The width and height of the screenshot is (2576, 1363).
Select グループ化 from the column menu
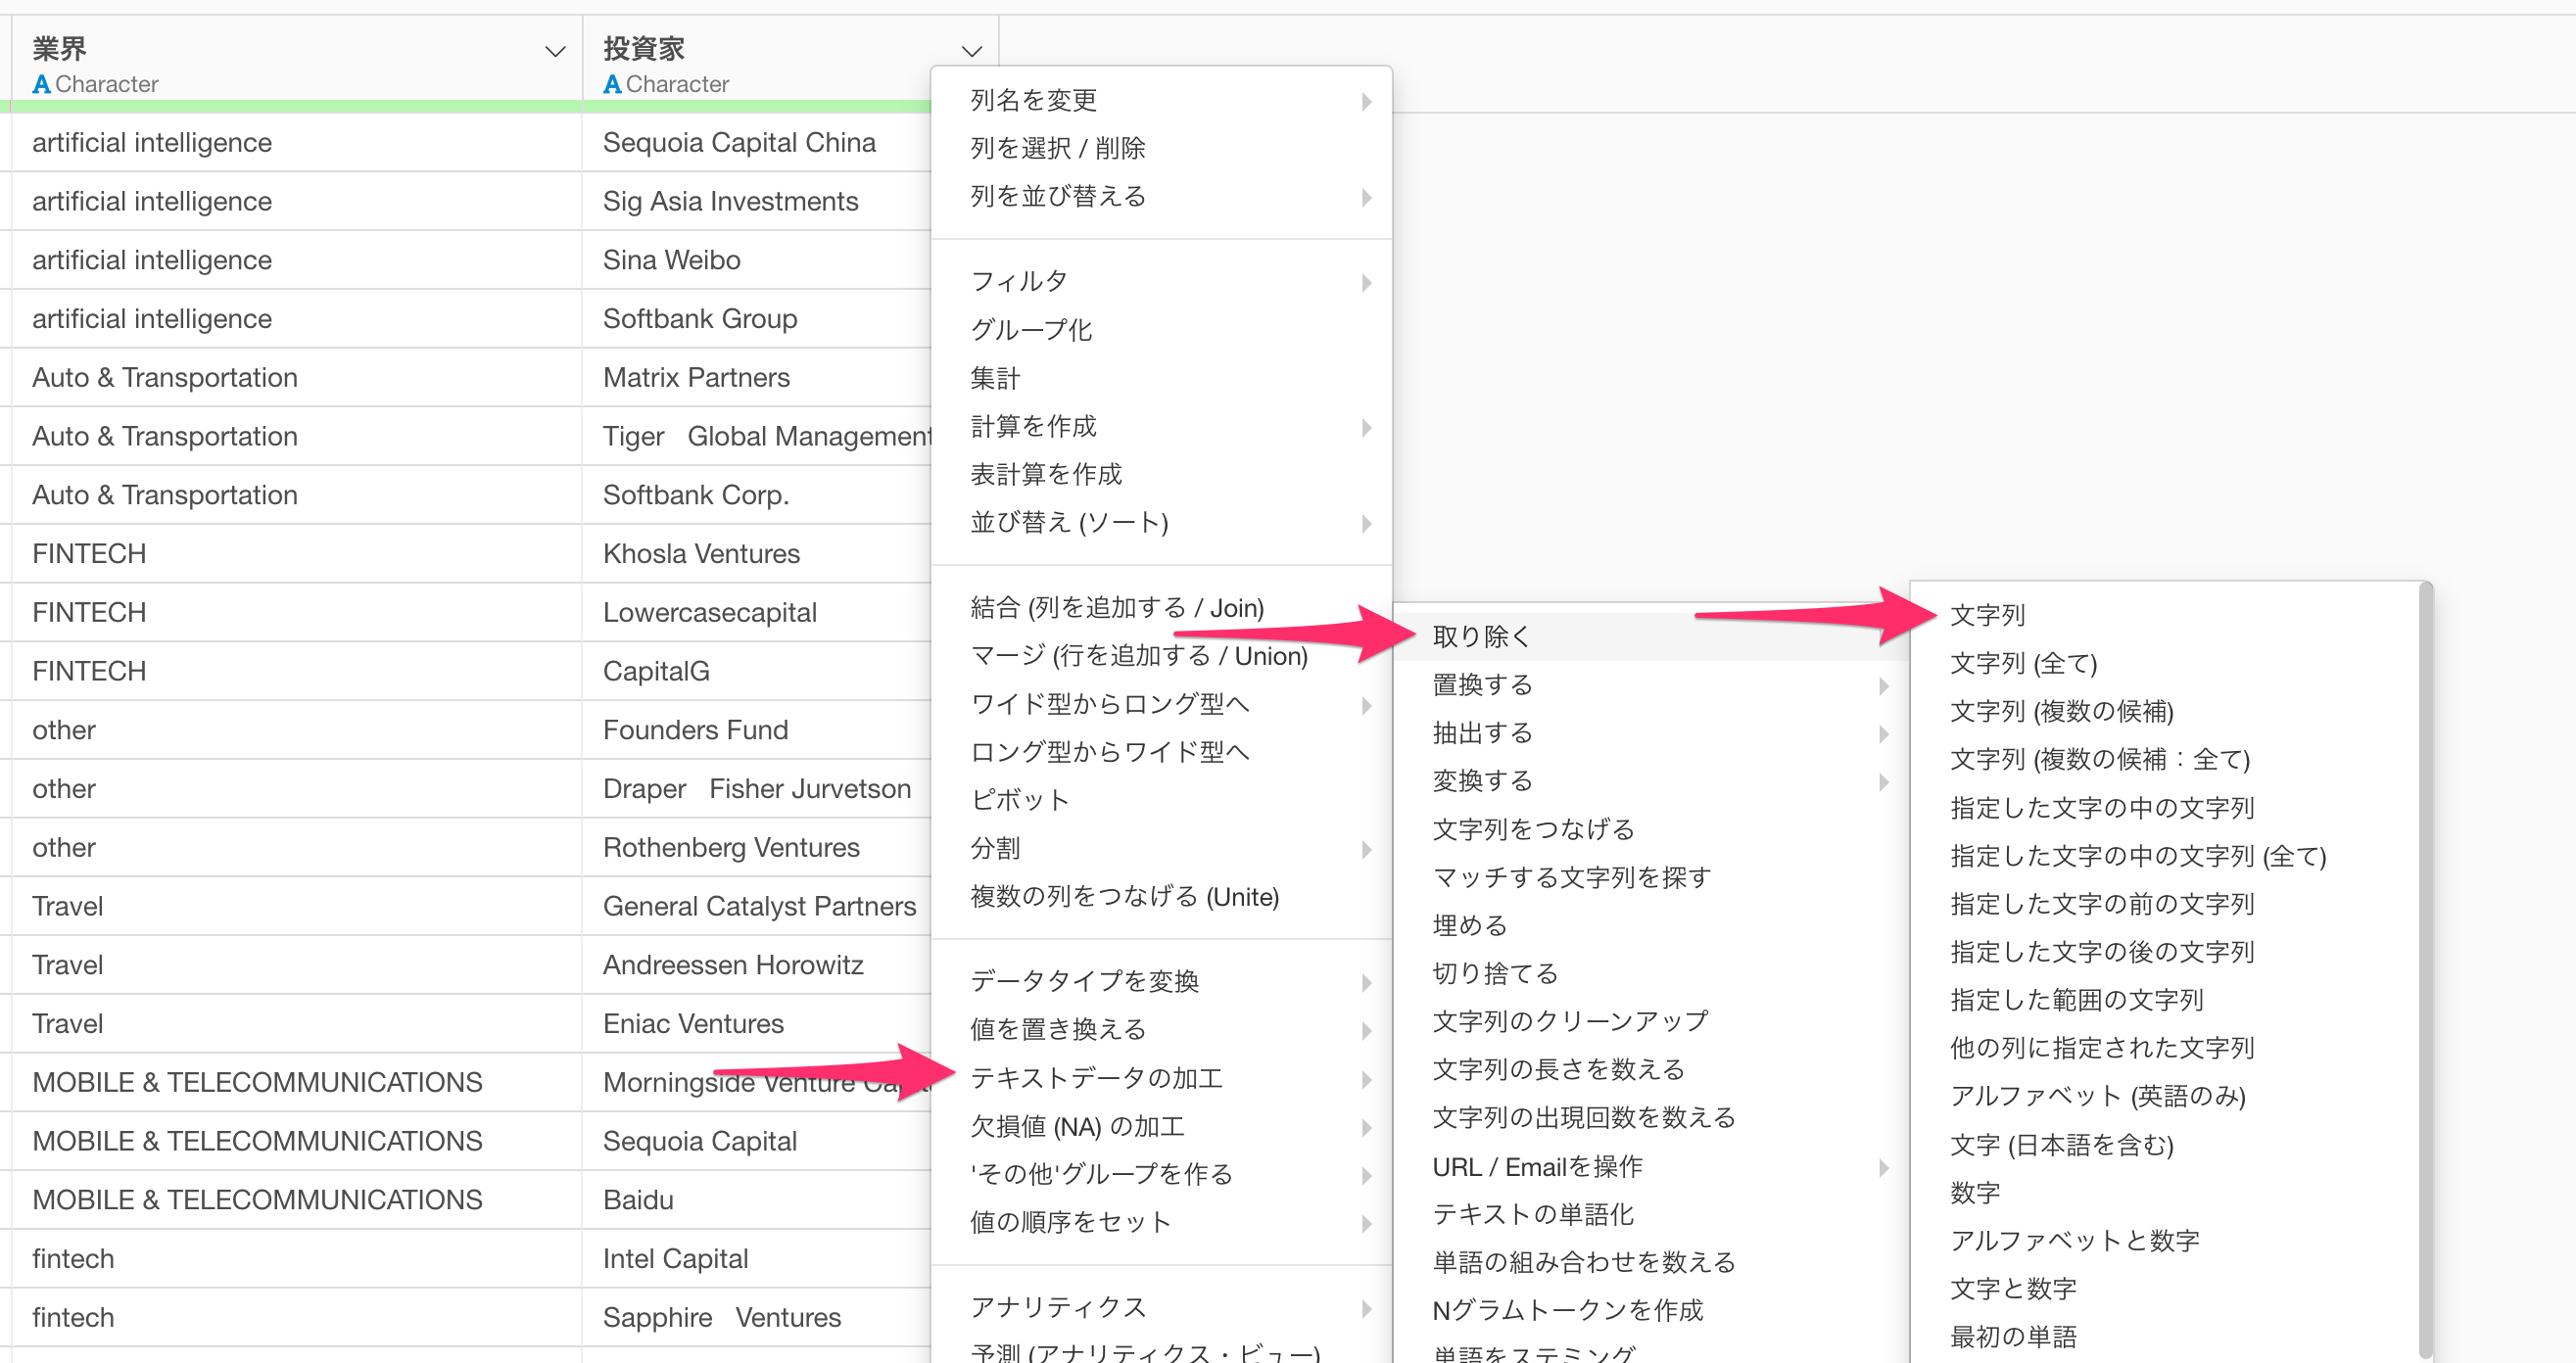click(1161, 329)
